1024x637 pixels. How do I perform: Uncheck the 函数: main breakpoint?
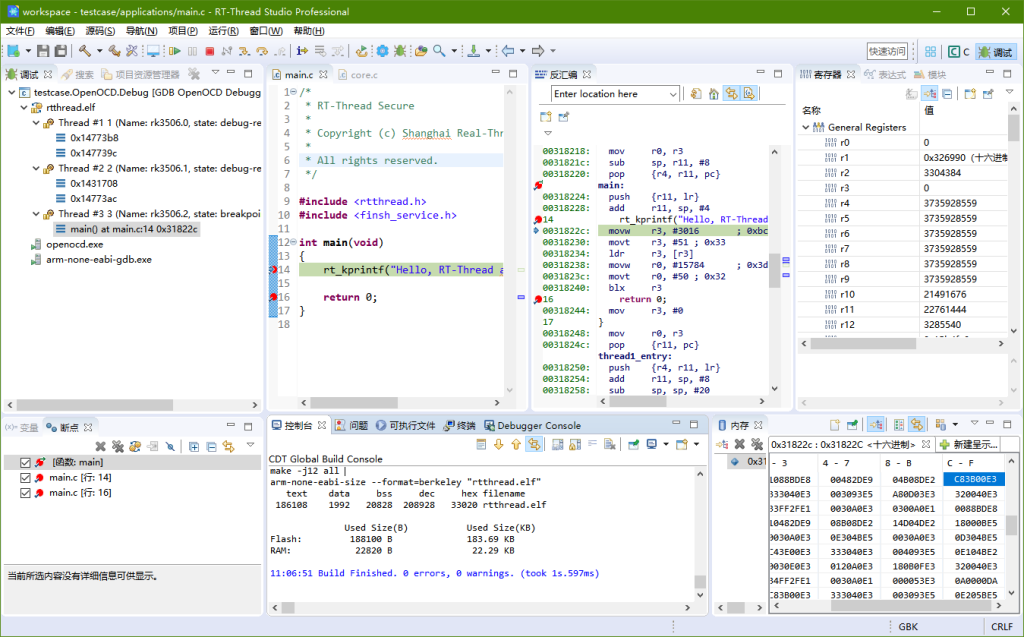pos(25,463)
